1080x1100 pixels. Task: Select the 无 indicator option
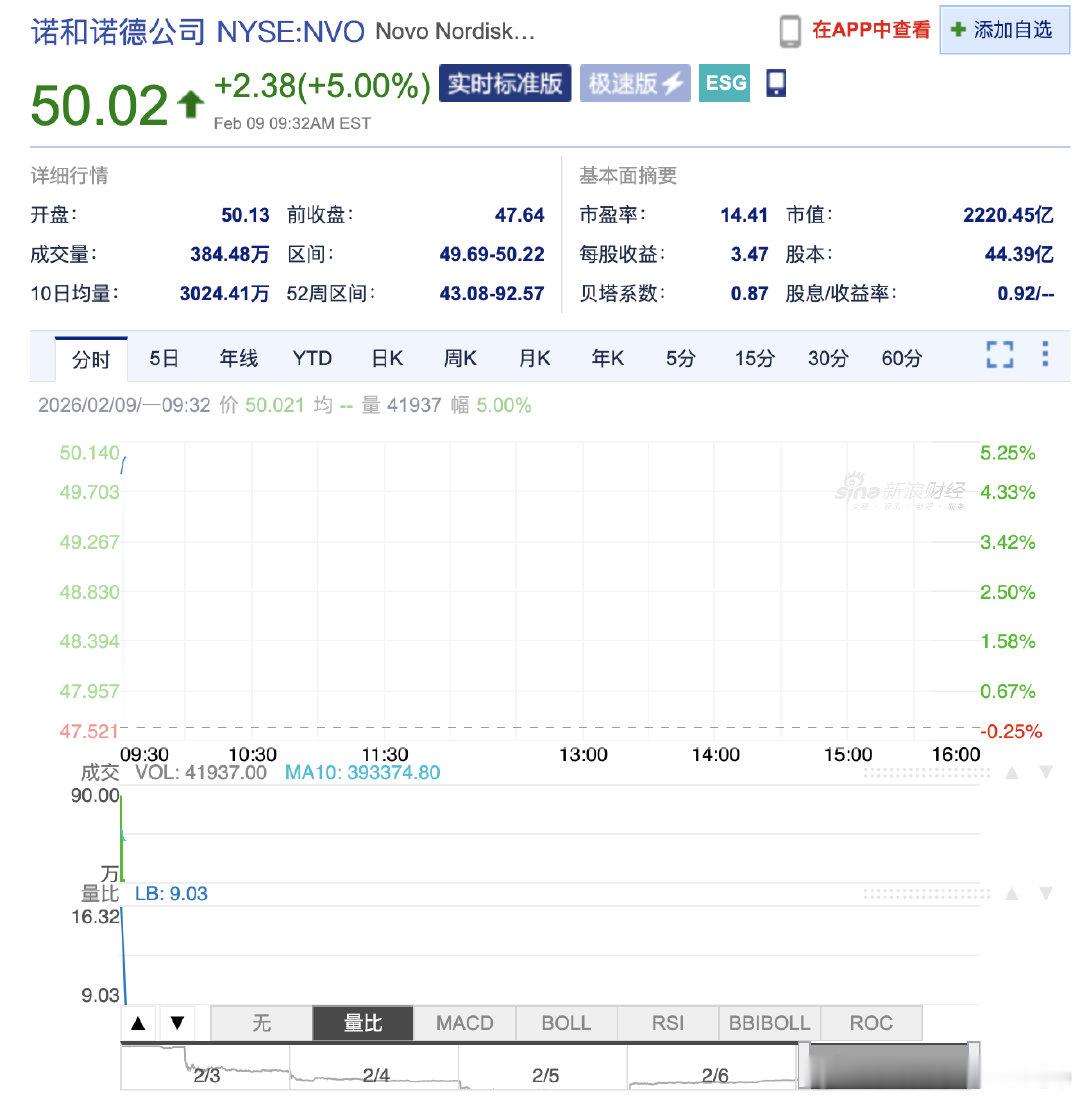[262, 1023]
